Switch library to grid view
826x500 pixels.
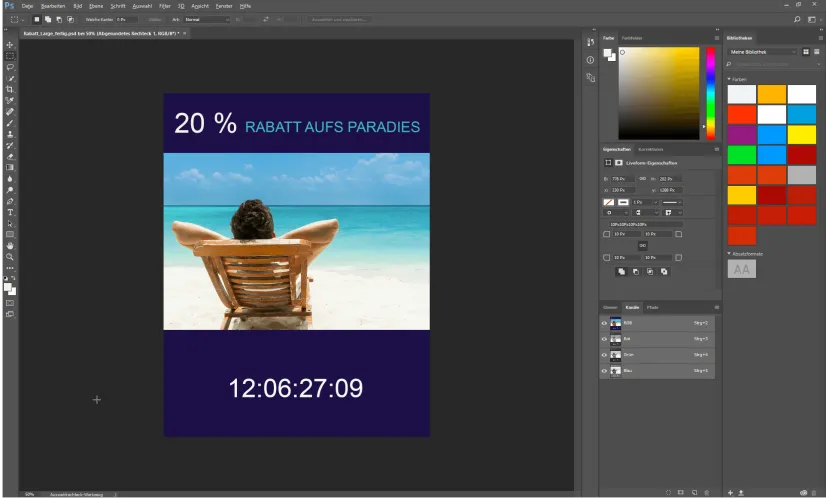[x=806, y=52]
